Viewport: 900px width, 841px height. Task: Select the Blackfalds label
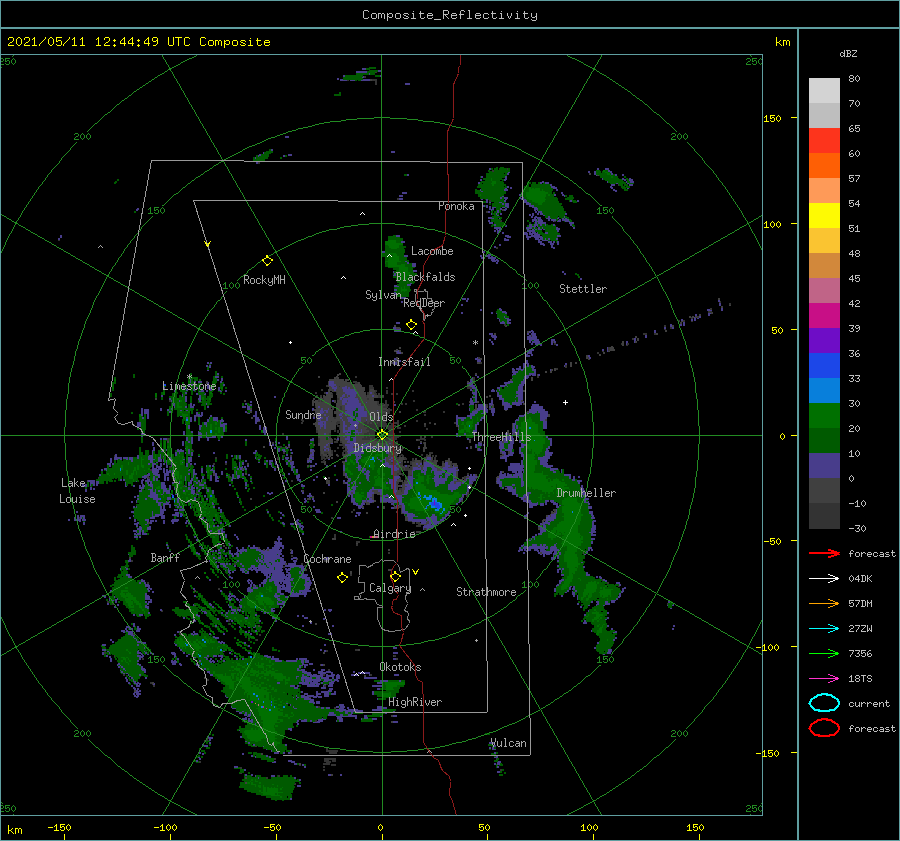pyautogui.click(x=425, y=277)
